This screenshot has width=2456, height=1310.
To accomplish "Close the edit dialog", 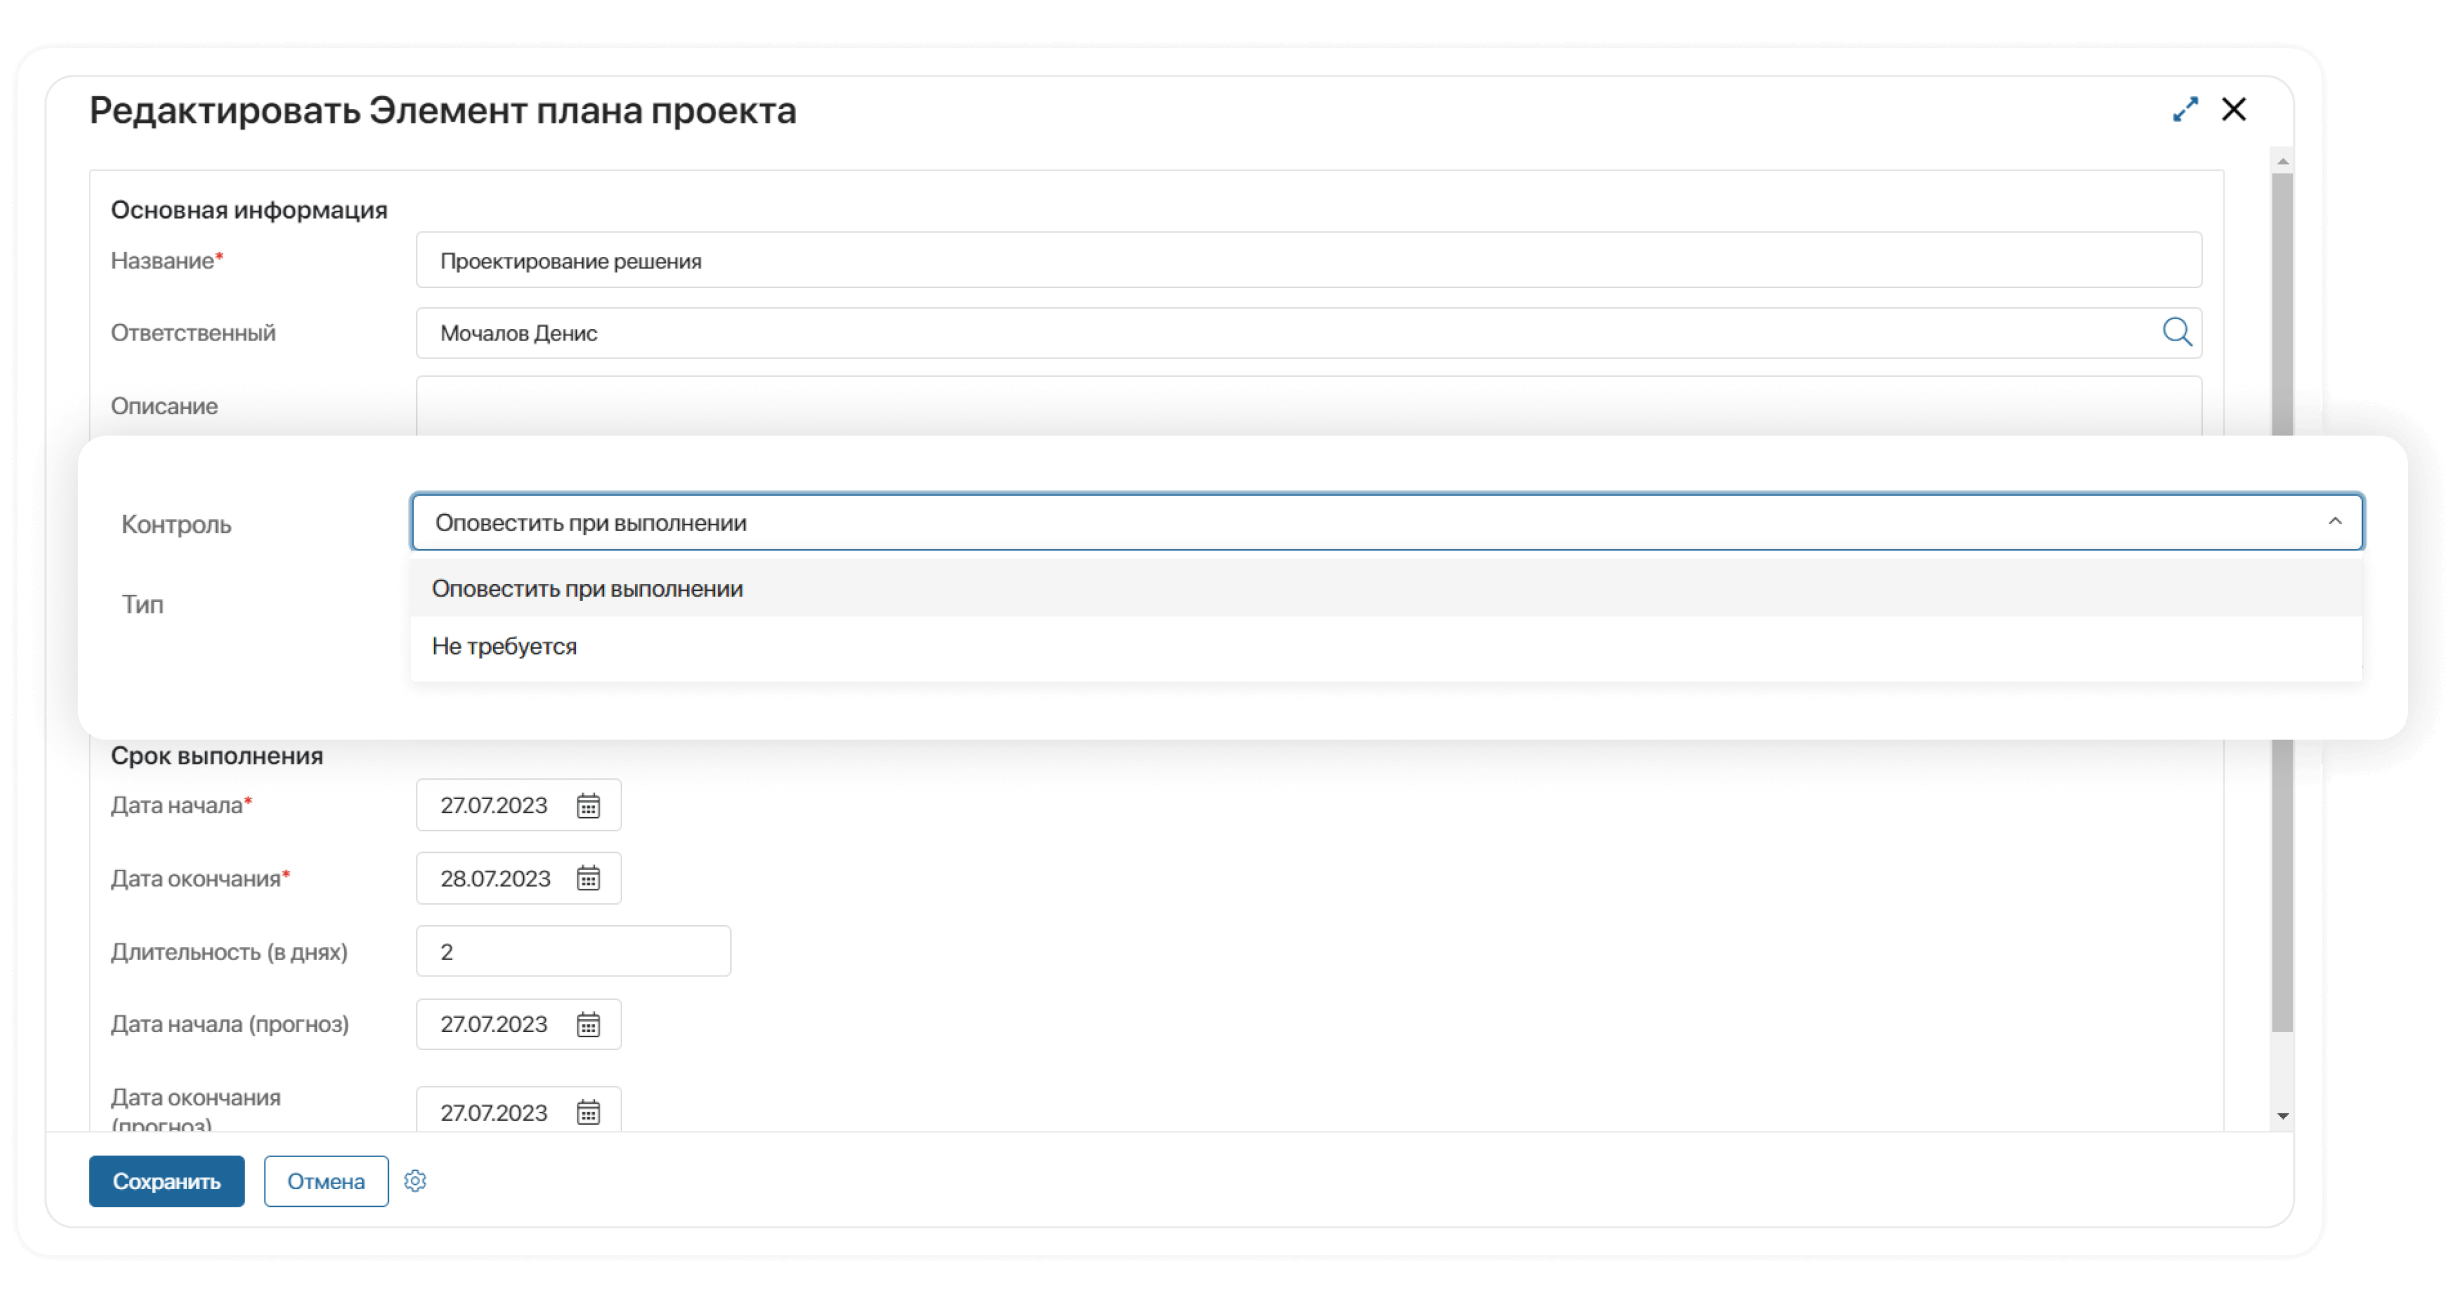I will click(2234, 110).
